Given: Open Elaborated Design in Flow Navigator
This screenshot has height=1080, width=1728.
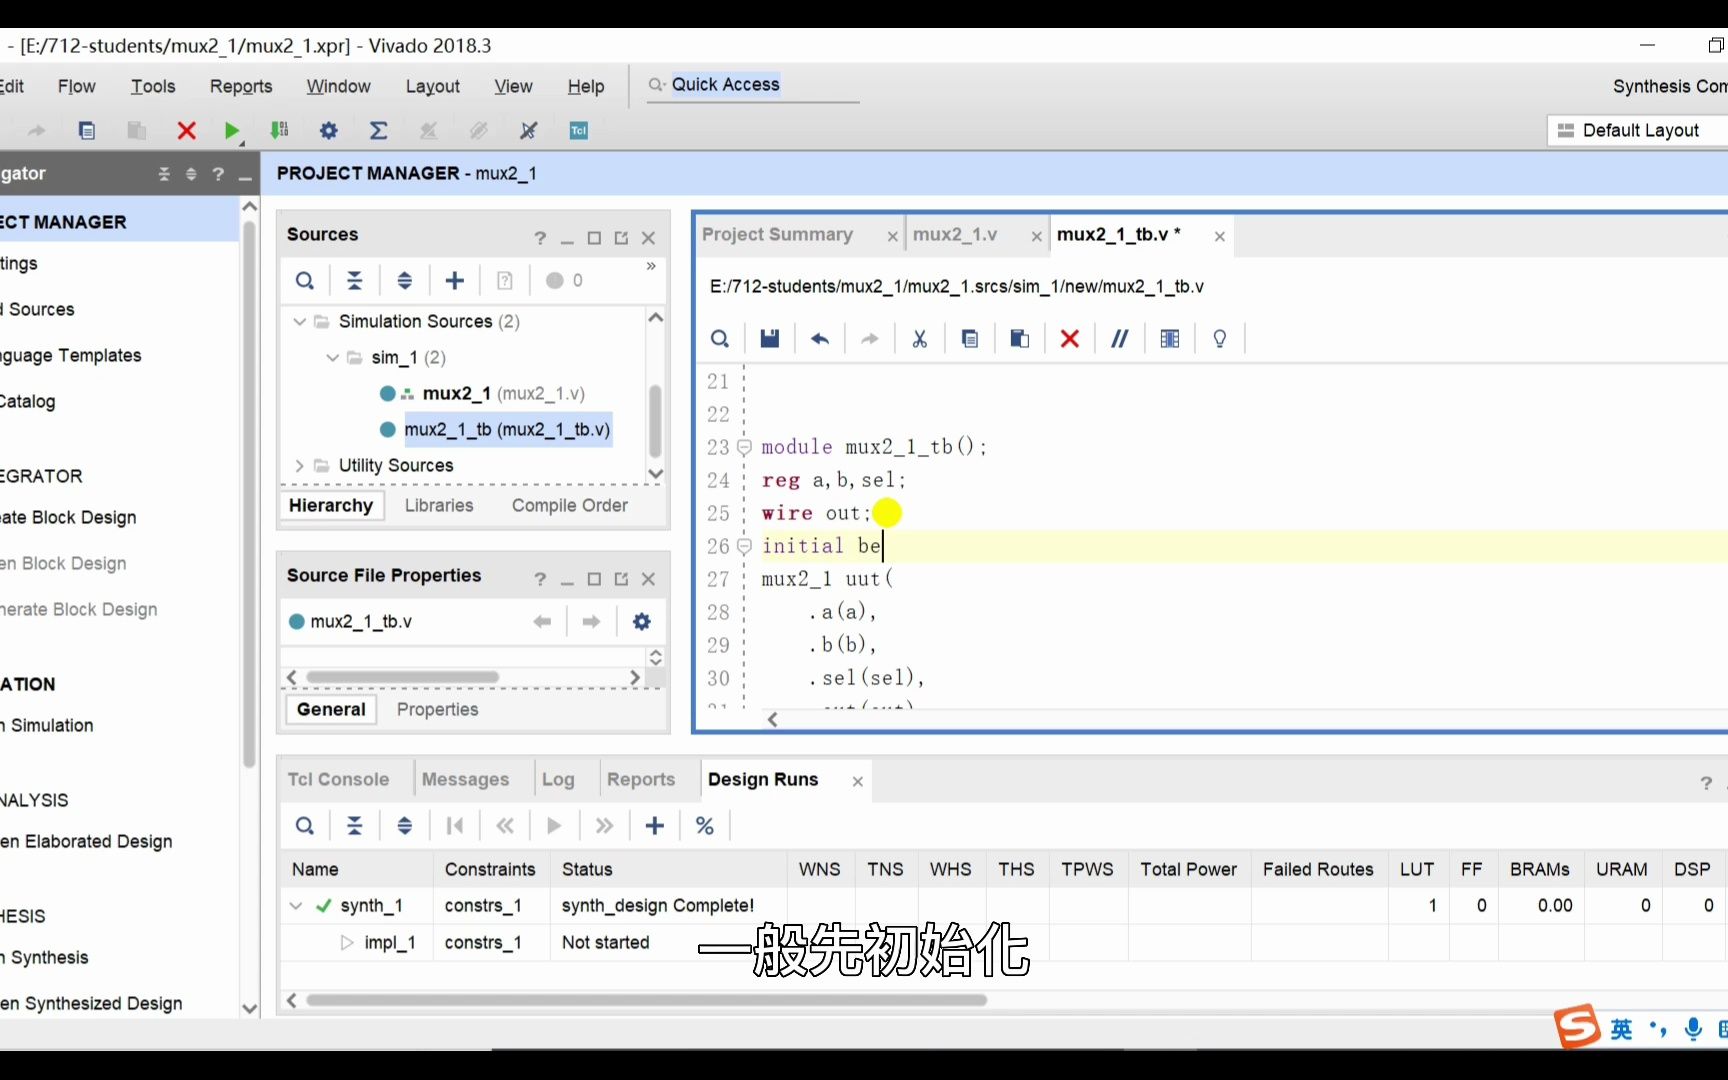Looking at the screenshot, I should click(86, 841).
